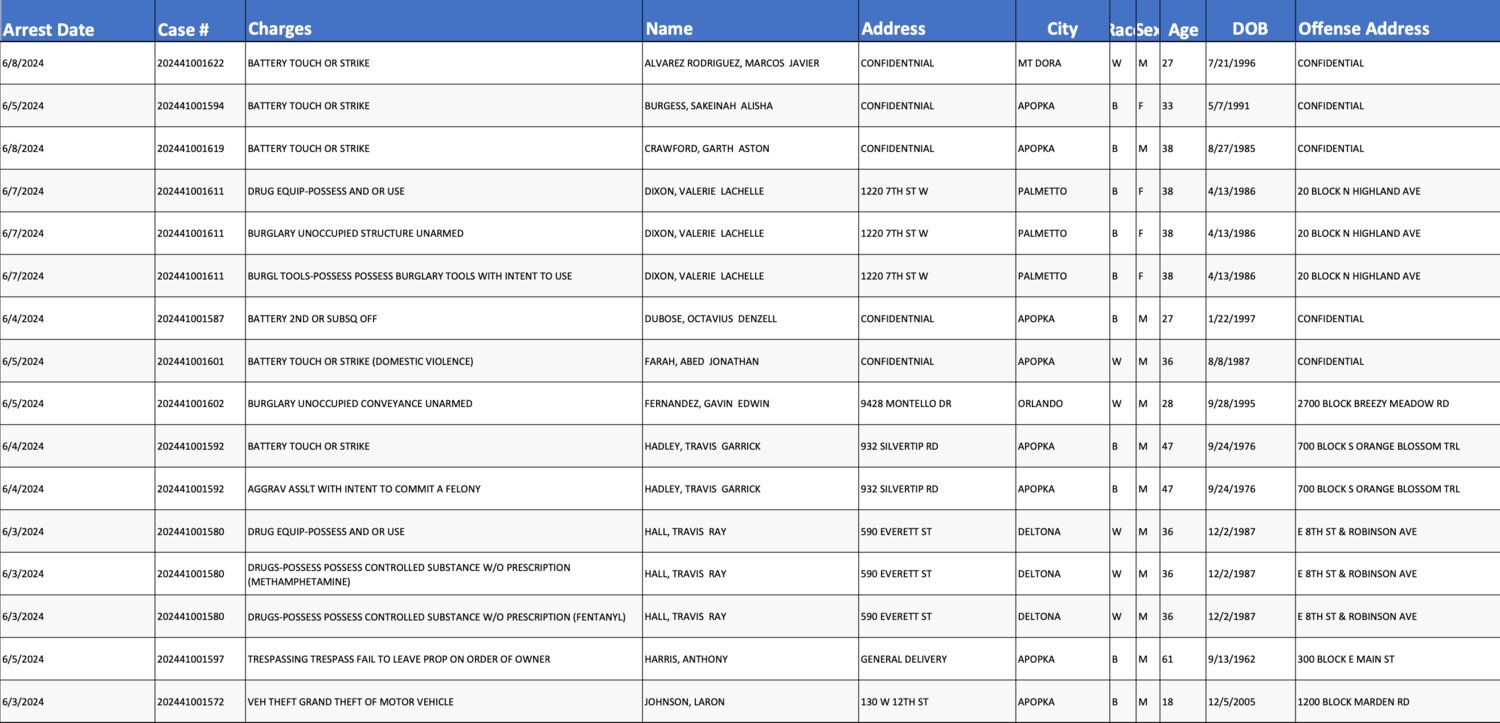
Task: Click city MT DORA
Action: 1039,63
